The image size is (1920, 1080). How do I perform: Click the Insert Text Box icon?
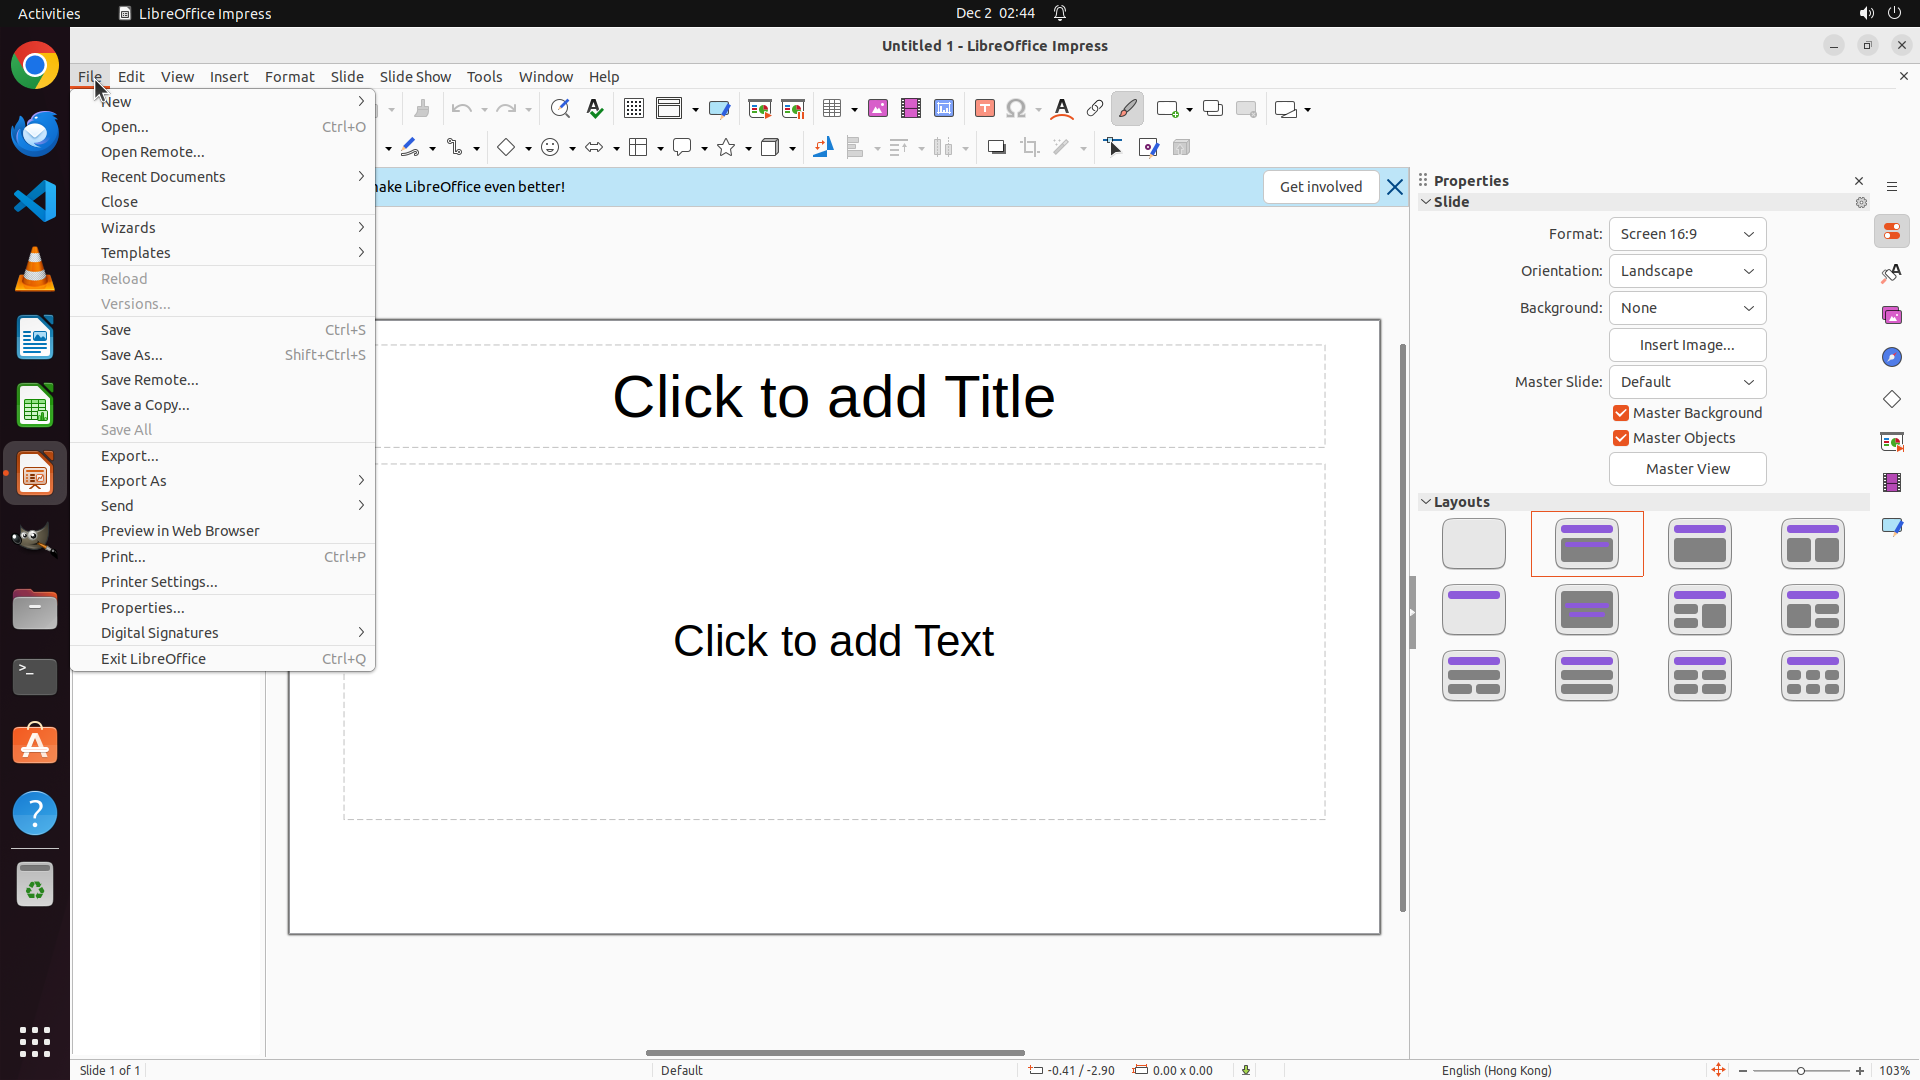(984, 109)
